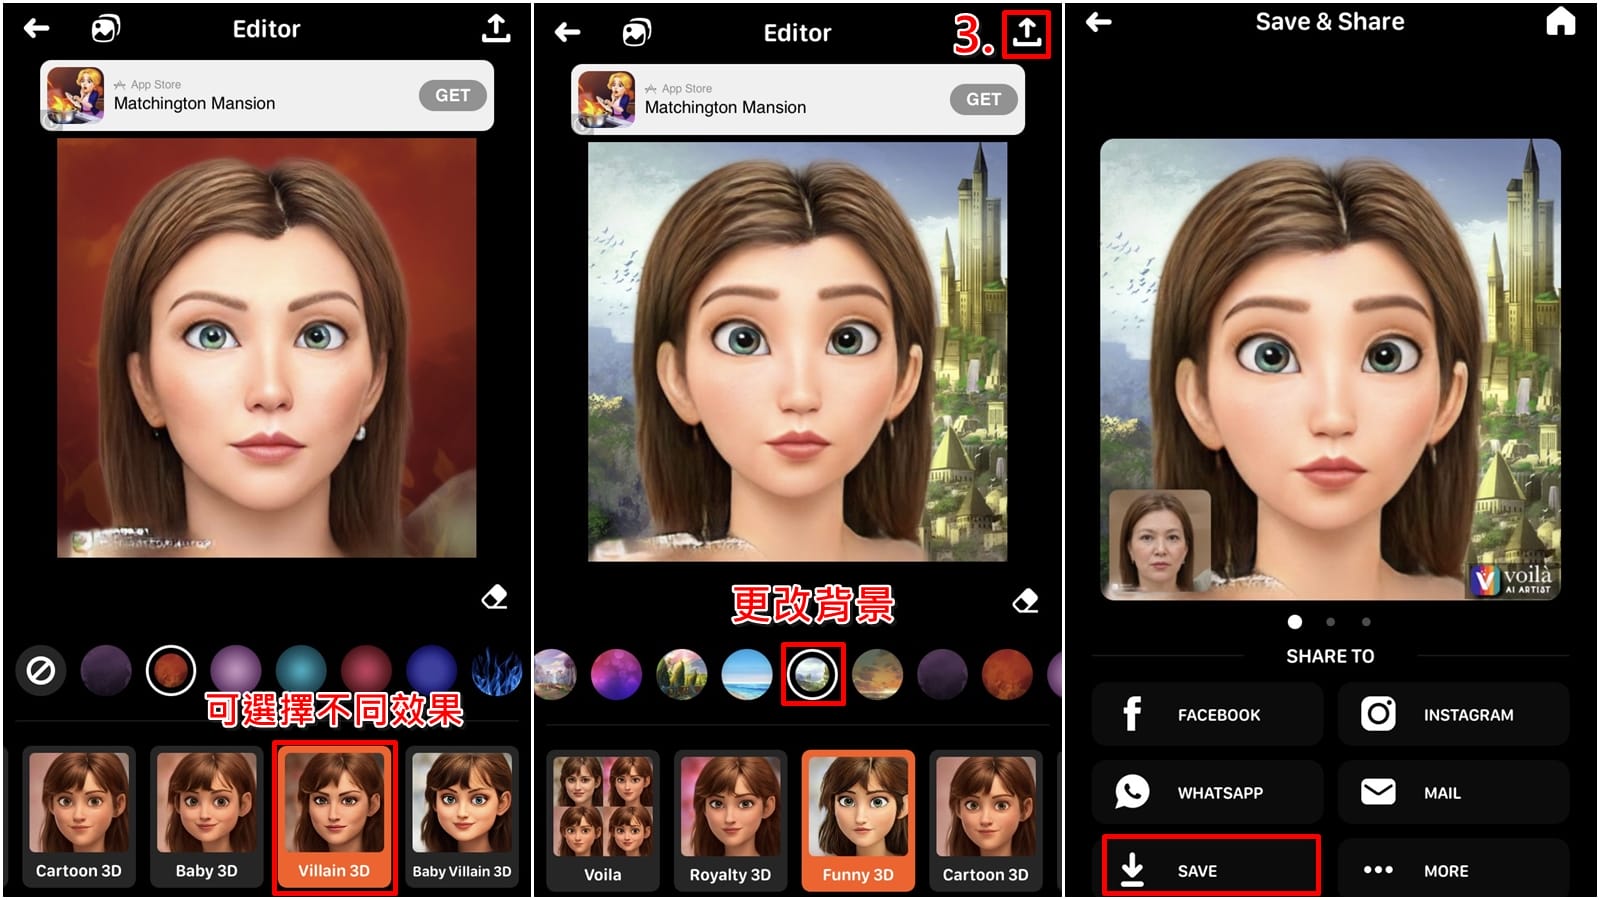Send the picture by Mail
Image resolution: width=1600 pixels, height=900 pixels.
click(1453, 792)
